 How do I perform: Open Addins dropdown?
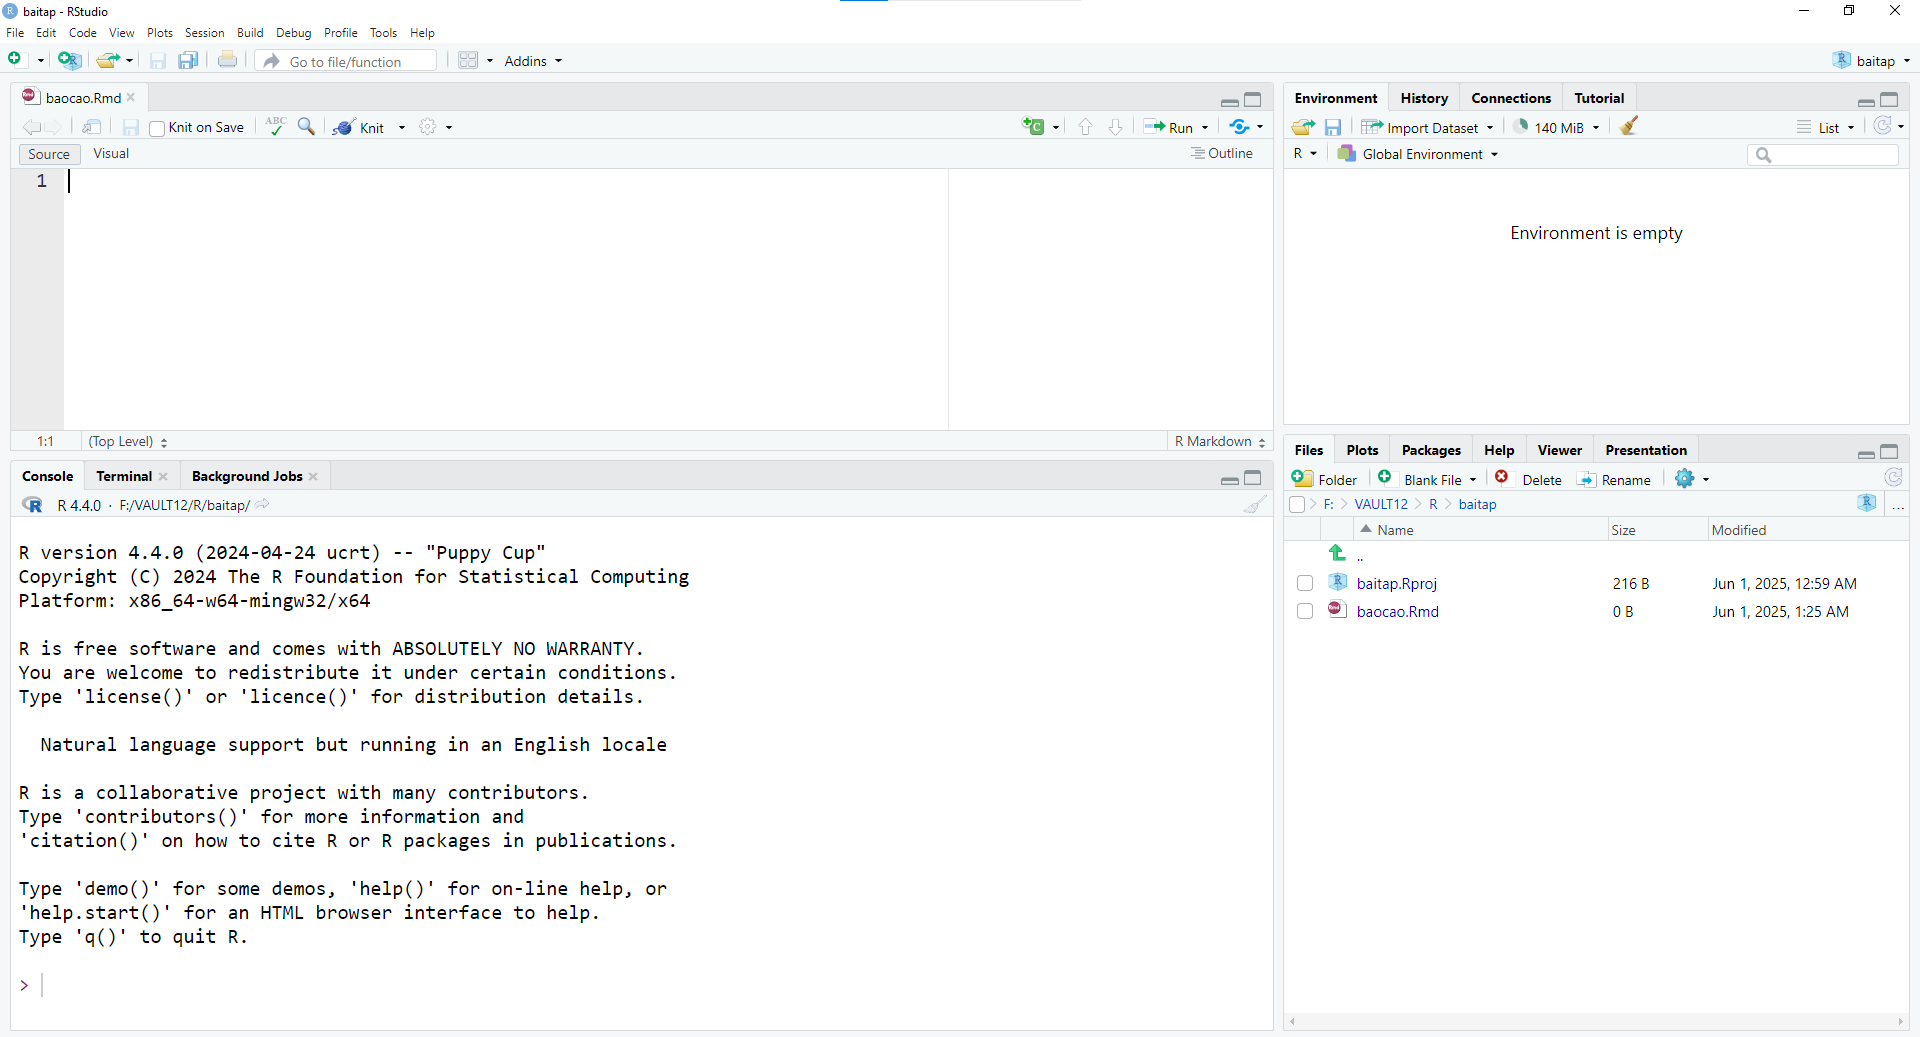533,61
